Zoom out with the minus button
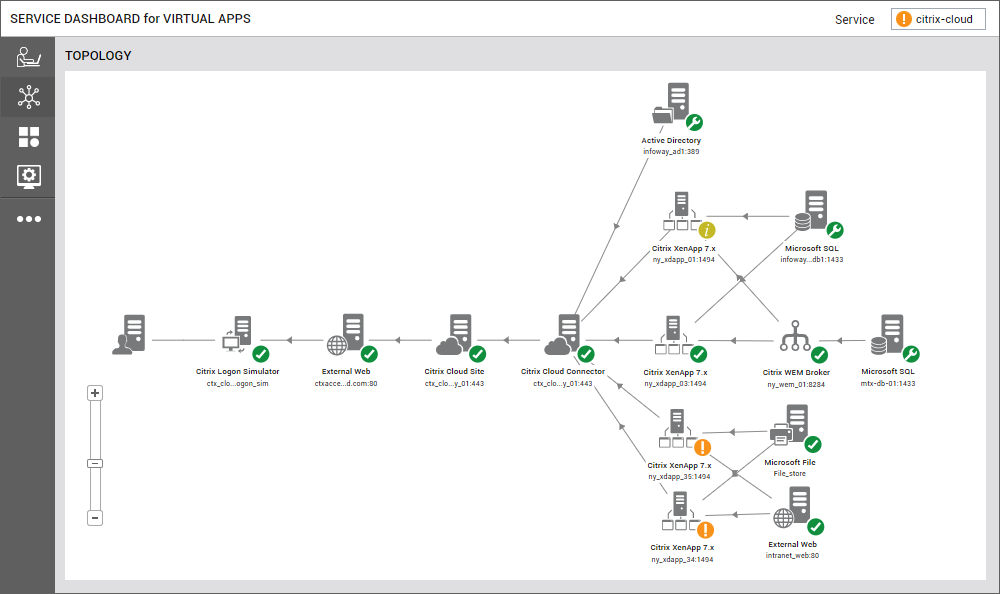This screenshot has width=1000, height=594. pyautogui.click(x=95, y=518)
